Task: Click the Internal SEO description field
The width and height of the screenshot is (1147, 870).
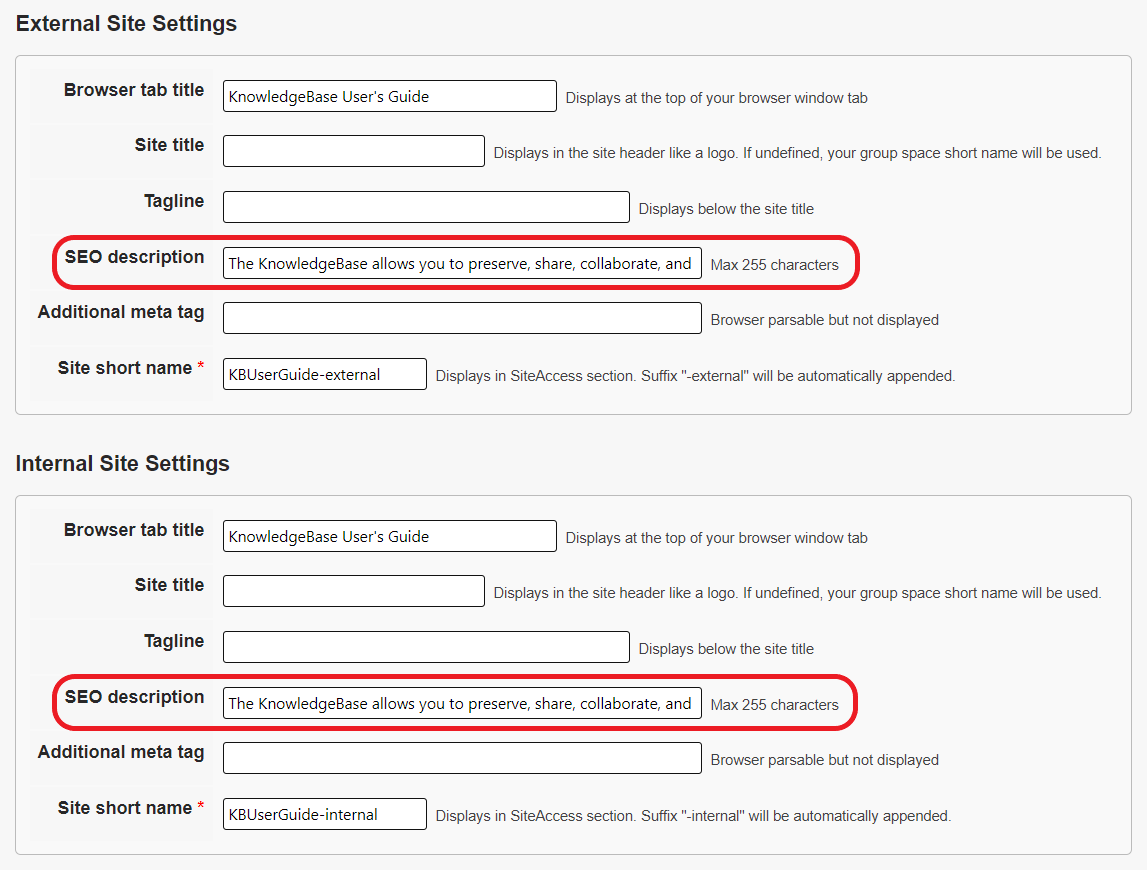Action: click(462, 702)
